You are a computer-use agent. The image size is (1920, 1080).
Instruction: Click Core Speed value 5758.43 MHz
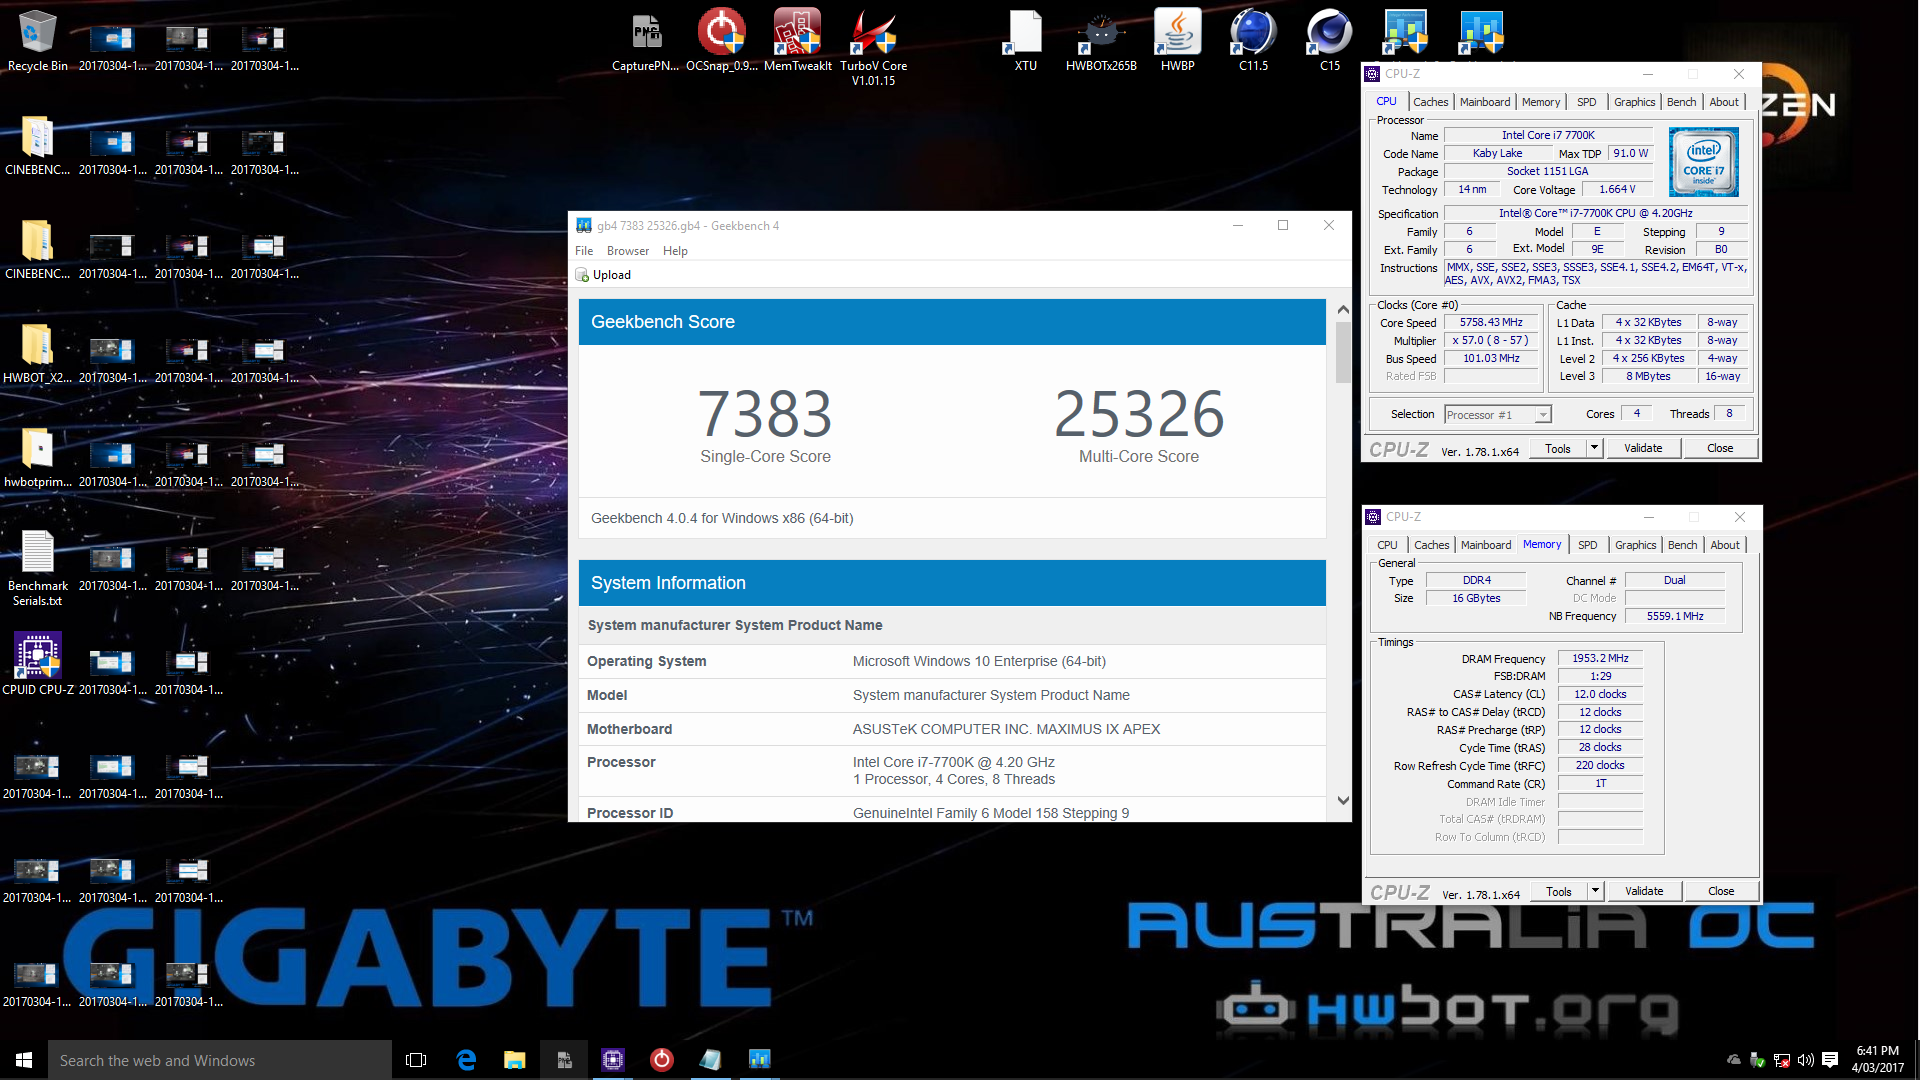1490,322
